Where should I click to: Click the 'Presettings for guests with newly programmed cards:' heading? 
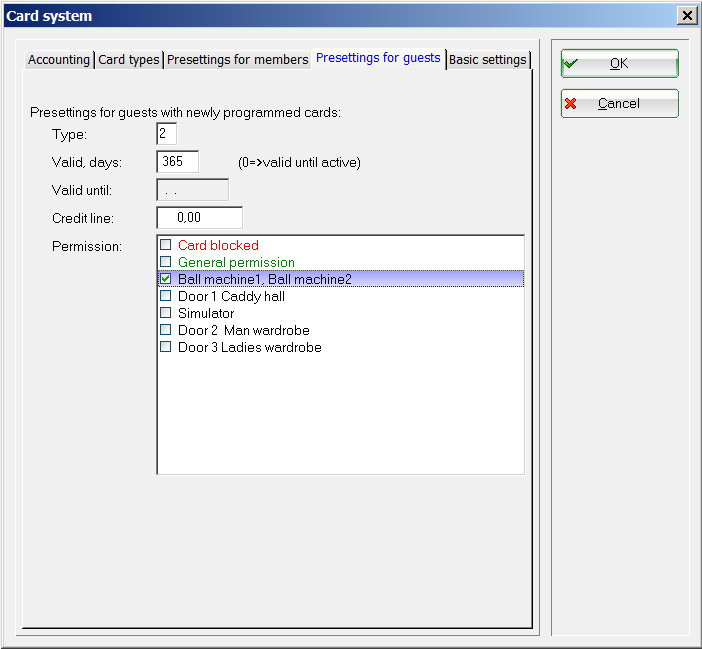coord(185,112)
